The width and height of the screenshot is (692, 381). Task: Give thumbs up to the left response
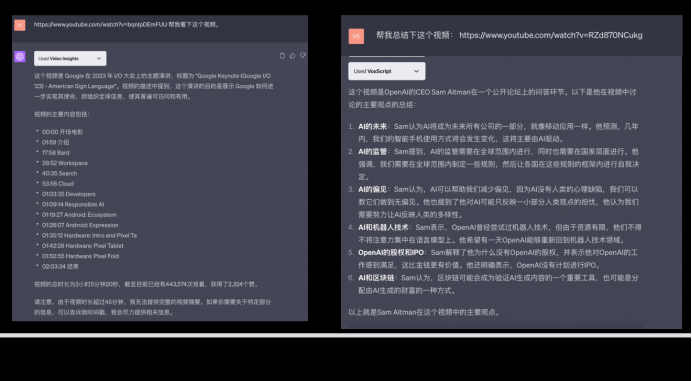click(293, 56)
